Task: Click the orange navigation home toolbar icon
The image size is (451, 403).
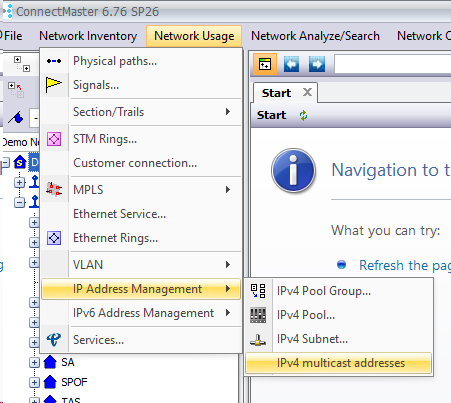Action: [265, 64]
